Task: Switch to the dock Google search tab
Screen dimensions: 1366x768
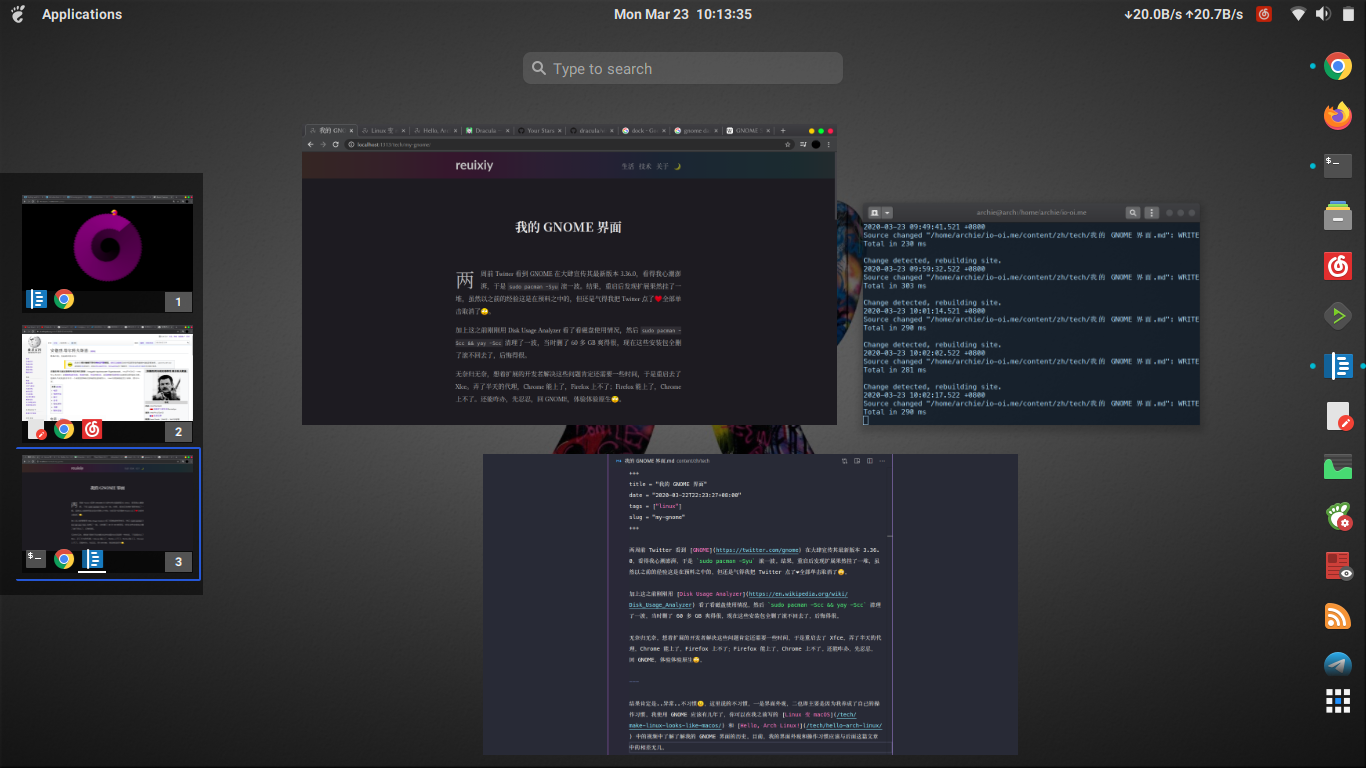Action: pyautogui.click(x=641, y=131)
